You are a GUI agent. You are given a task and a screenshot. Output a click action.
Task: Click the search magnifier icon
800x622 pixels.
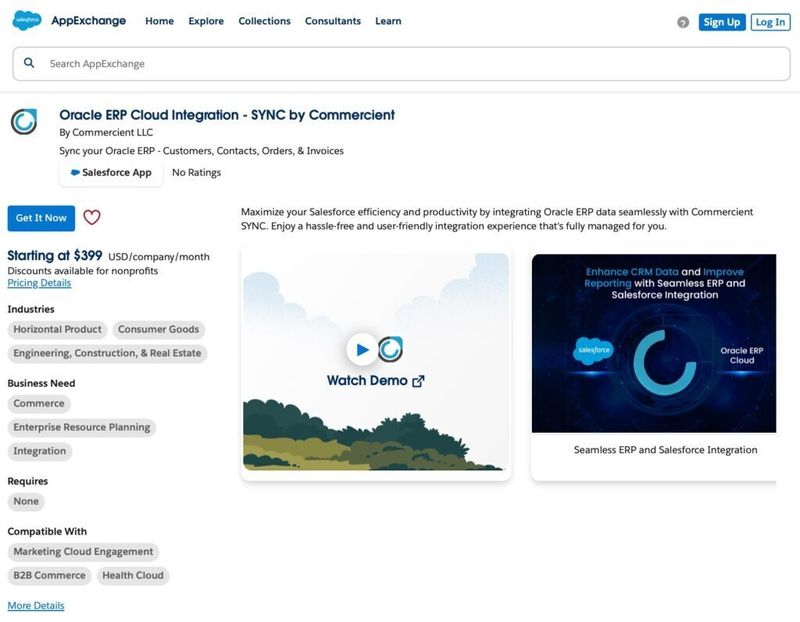tap(29, 63)
